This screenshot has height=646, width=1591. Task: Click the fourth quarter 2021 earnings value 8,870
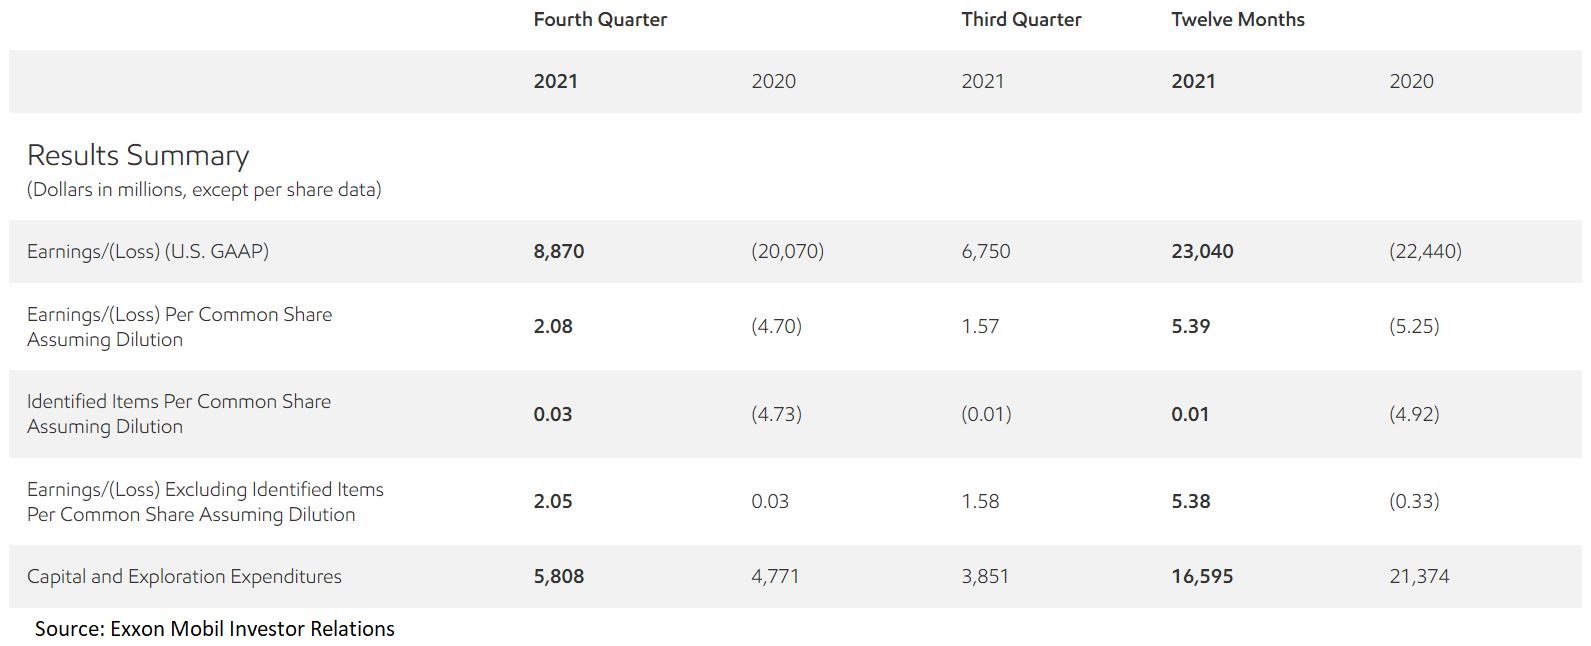559,251
